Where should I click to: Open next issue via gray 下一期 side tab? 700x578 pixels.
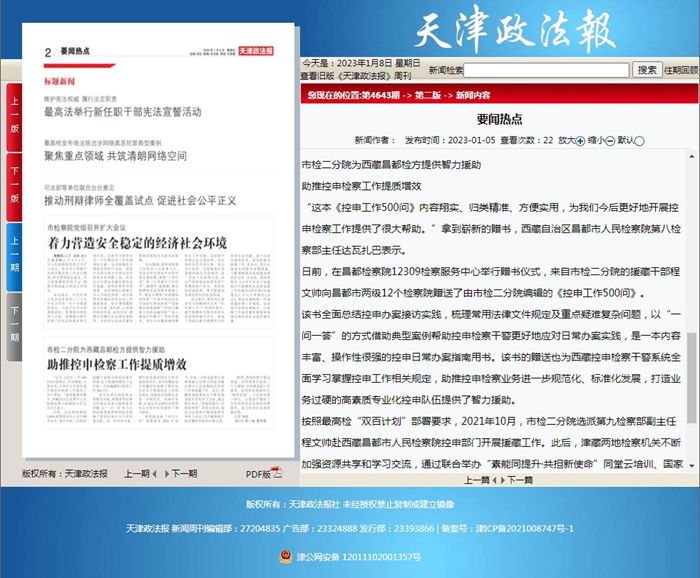coord(14,327)
